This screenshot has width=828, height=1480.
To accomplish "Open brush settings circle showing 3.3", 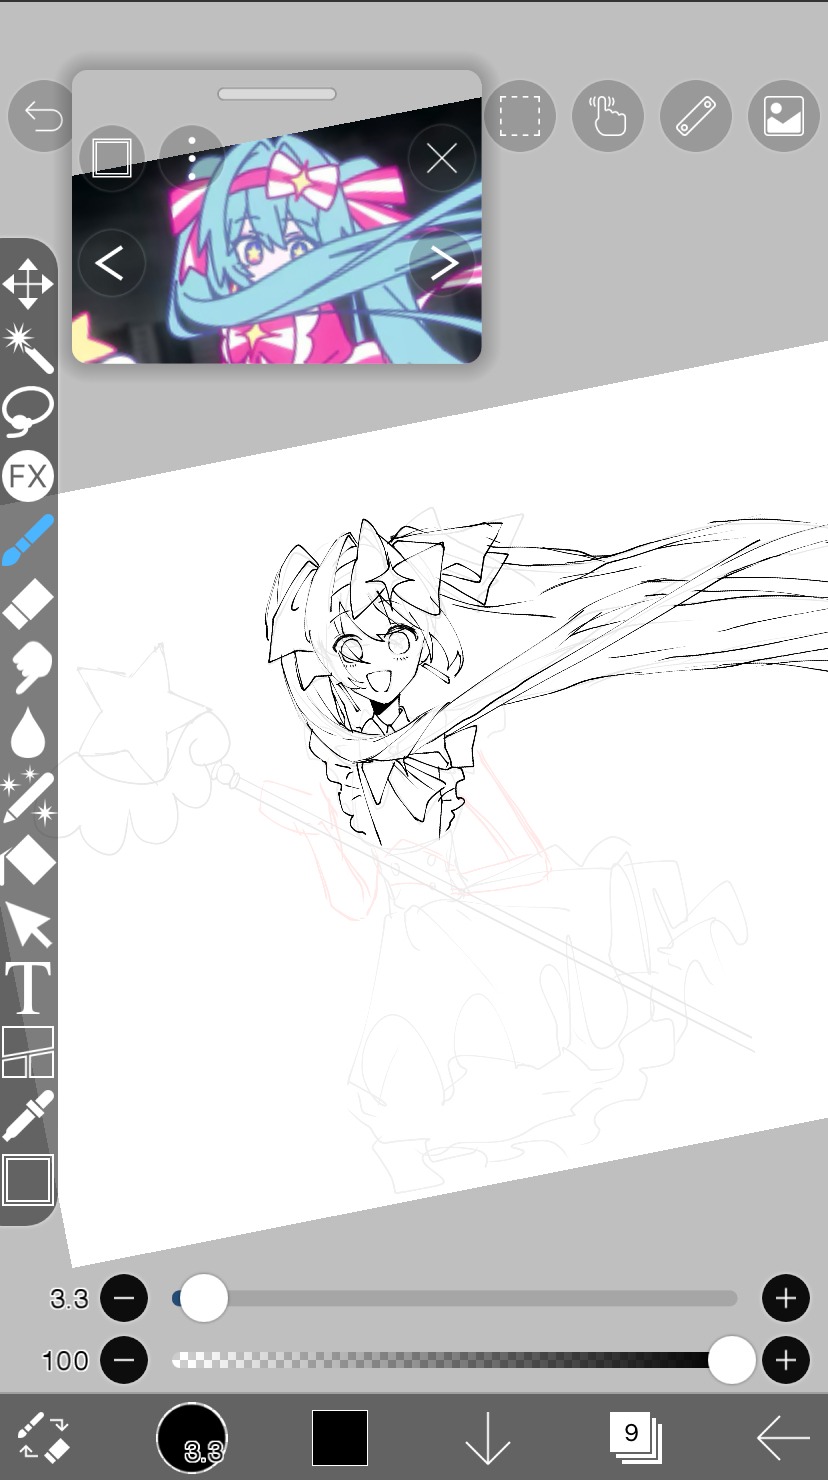I will (192, 1438).
